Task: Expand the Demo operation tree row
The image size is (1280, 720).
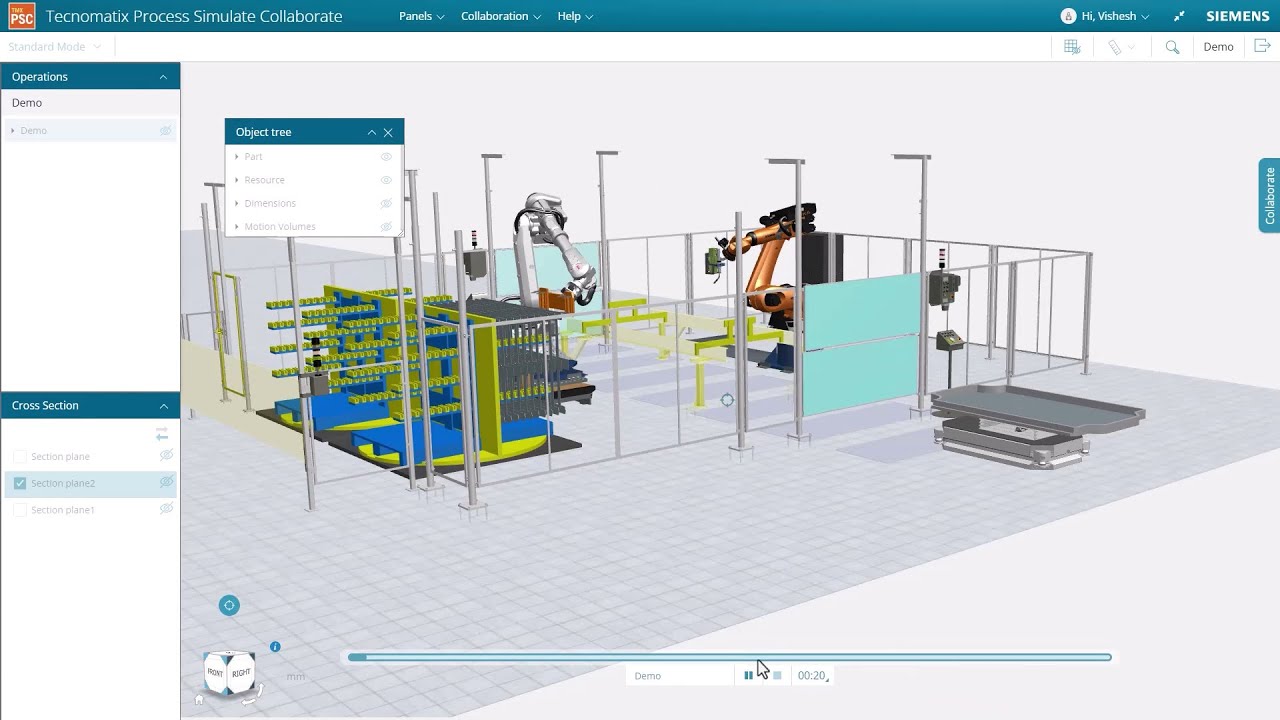Action: tap(12, 131)
